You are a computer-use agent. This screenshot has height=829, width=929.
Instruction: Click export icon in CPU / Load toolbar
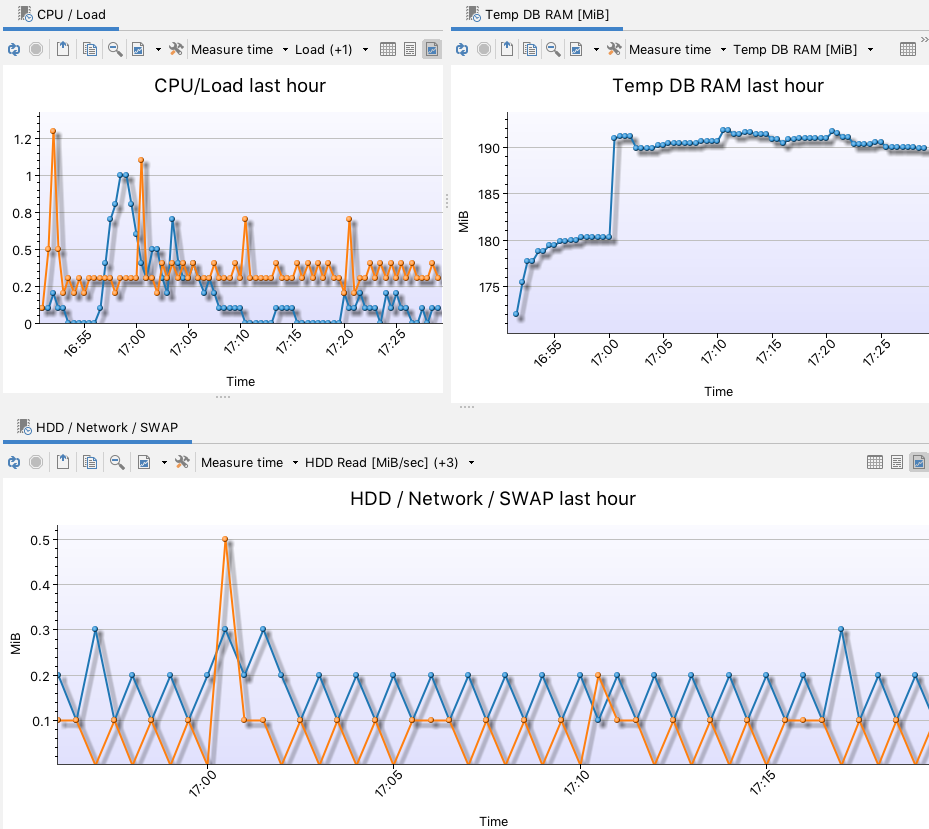[x=62, y=49]
